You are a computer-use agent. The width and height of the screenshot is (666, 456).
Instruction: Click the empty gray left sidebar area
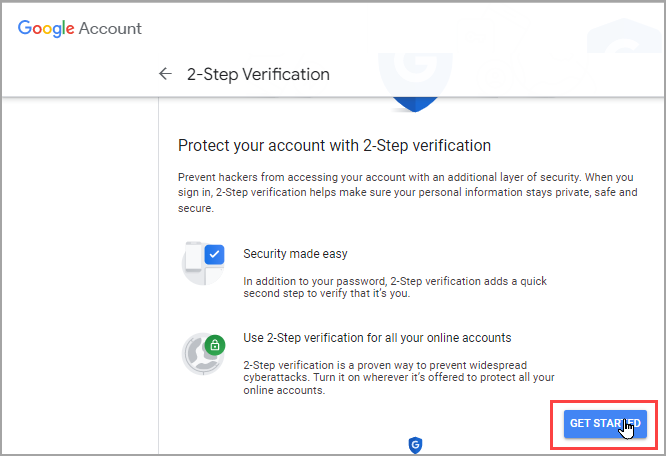pyautogui.click(x=80, y=280)
